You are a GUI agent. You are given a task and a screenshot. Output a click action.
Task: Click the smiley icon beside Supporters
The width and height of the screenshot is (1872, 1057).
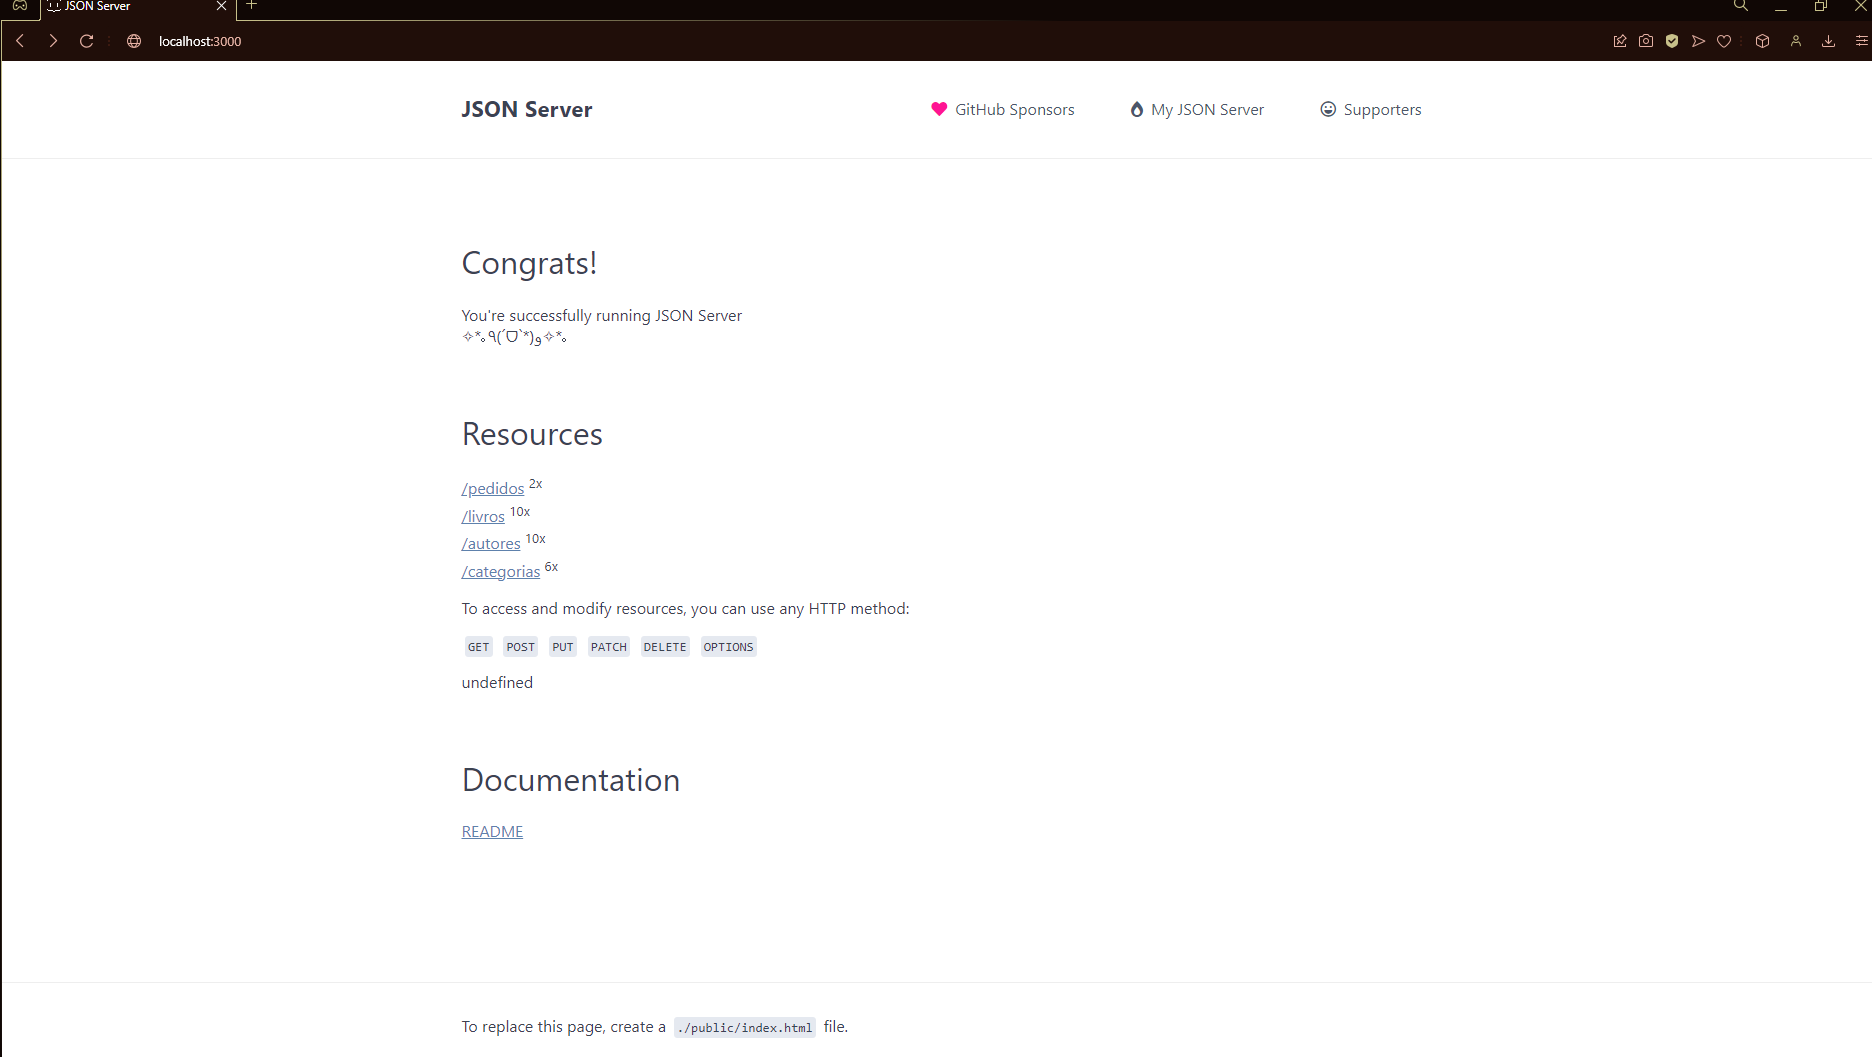1328,109
